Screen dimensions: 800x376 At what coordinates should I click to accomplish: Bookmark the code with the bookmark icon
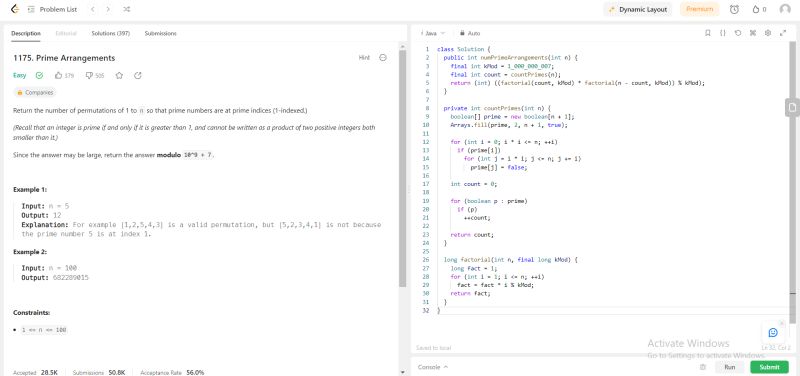[x=707, y=33]
